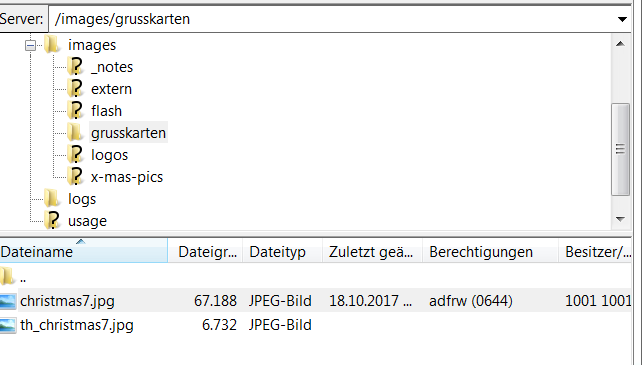Click the usage unknown-folder icon
This screenshot has height=365, width=642.
coord(52,220)
